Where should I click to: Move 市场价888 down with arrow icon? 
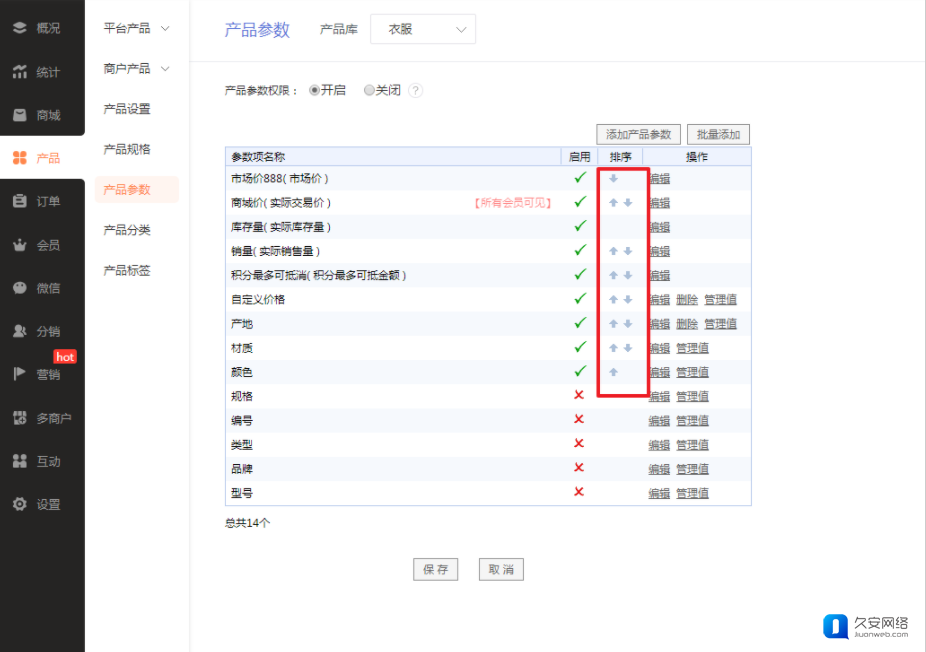[613, 179]
